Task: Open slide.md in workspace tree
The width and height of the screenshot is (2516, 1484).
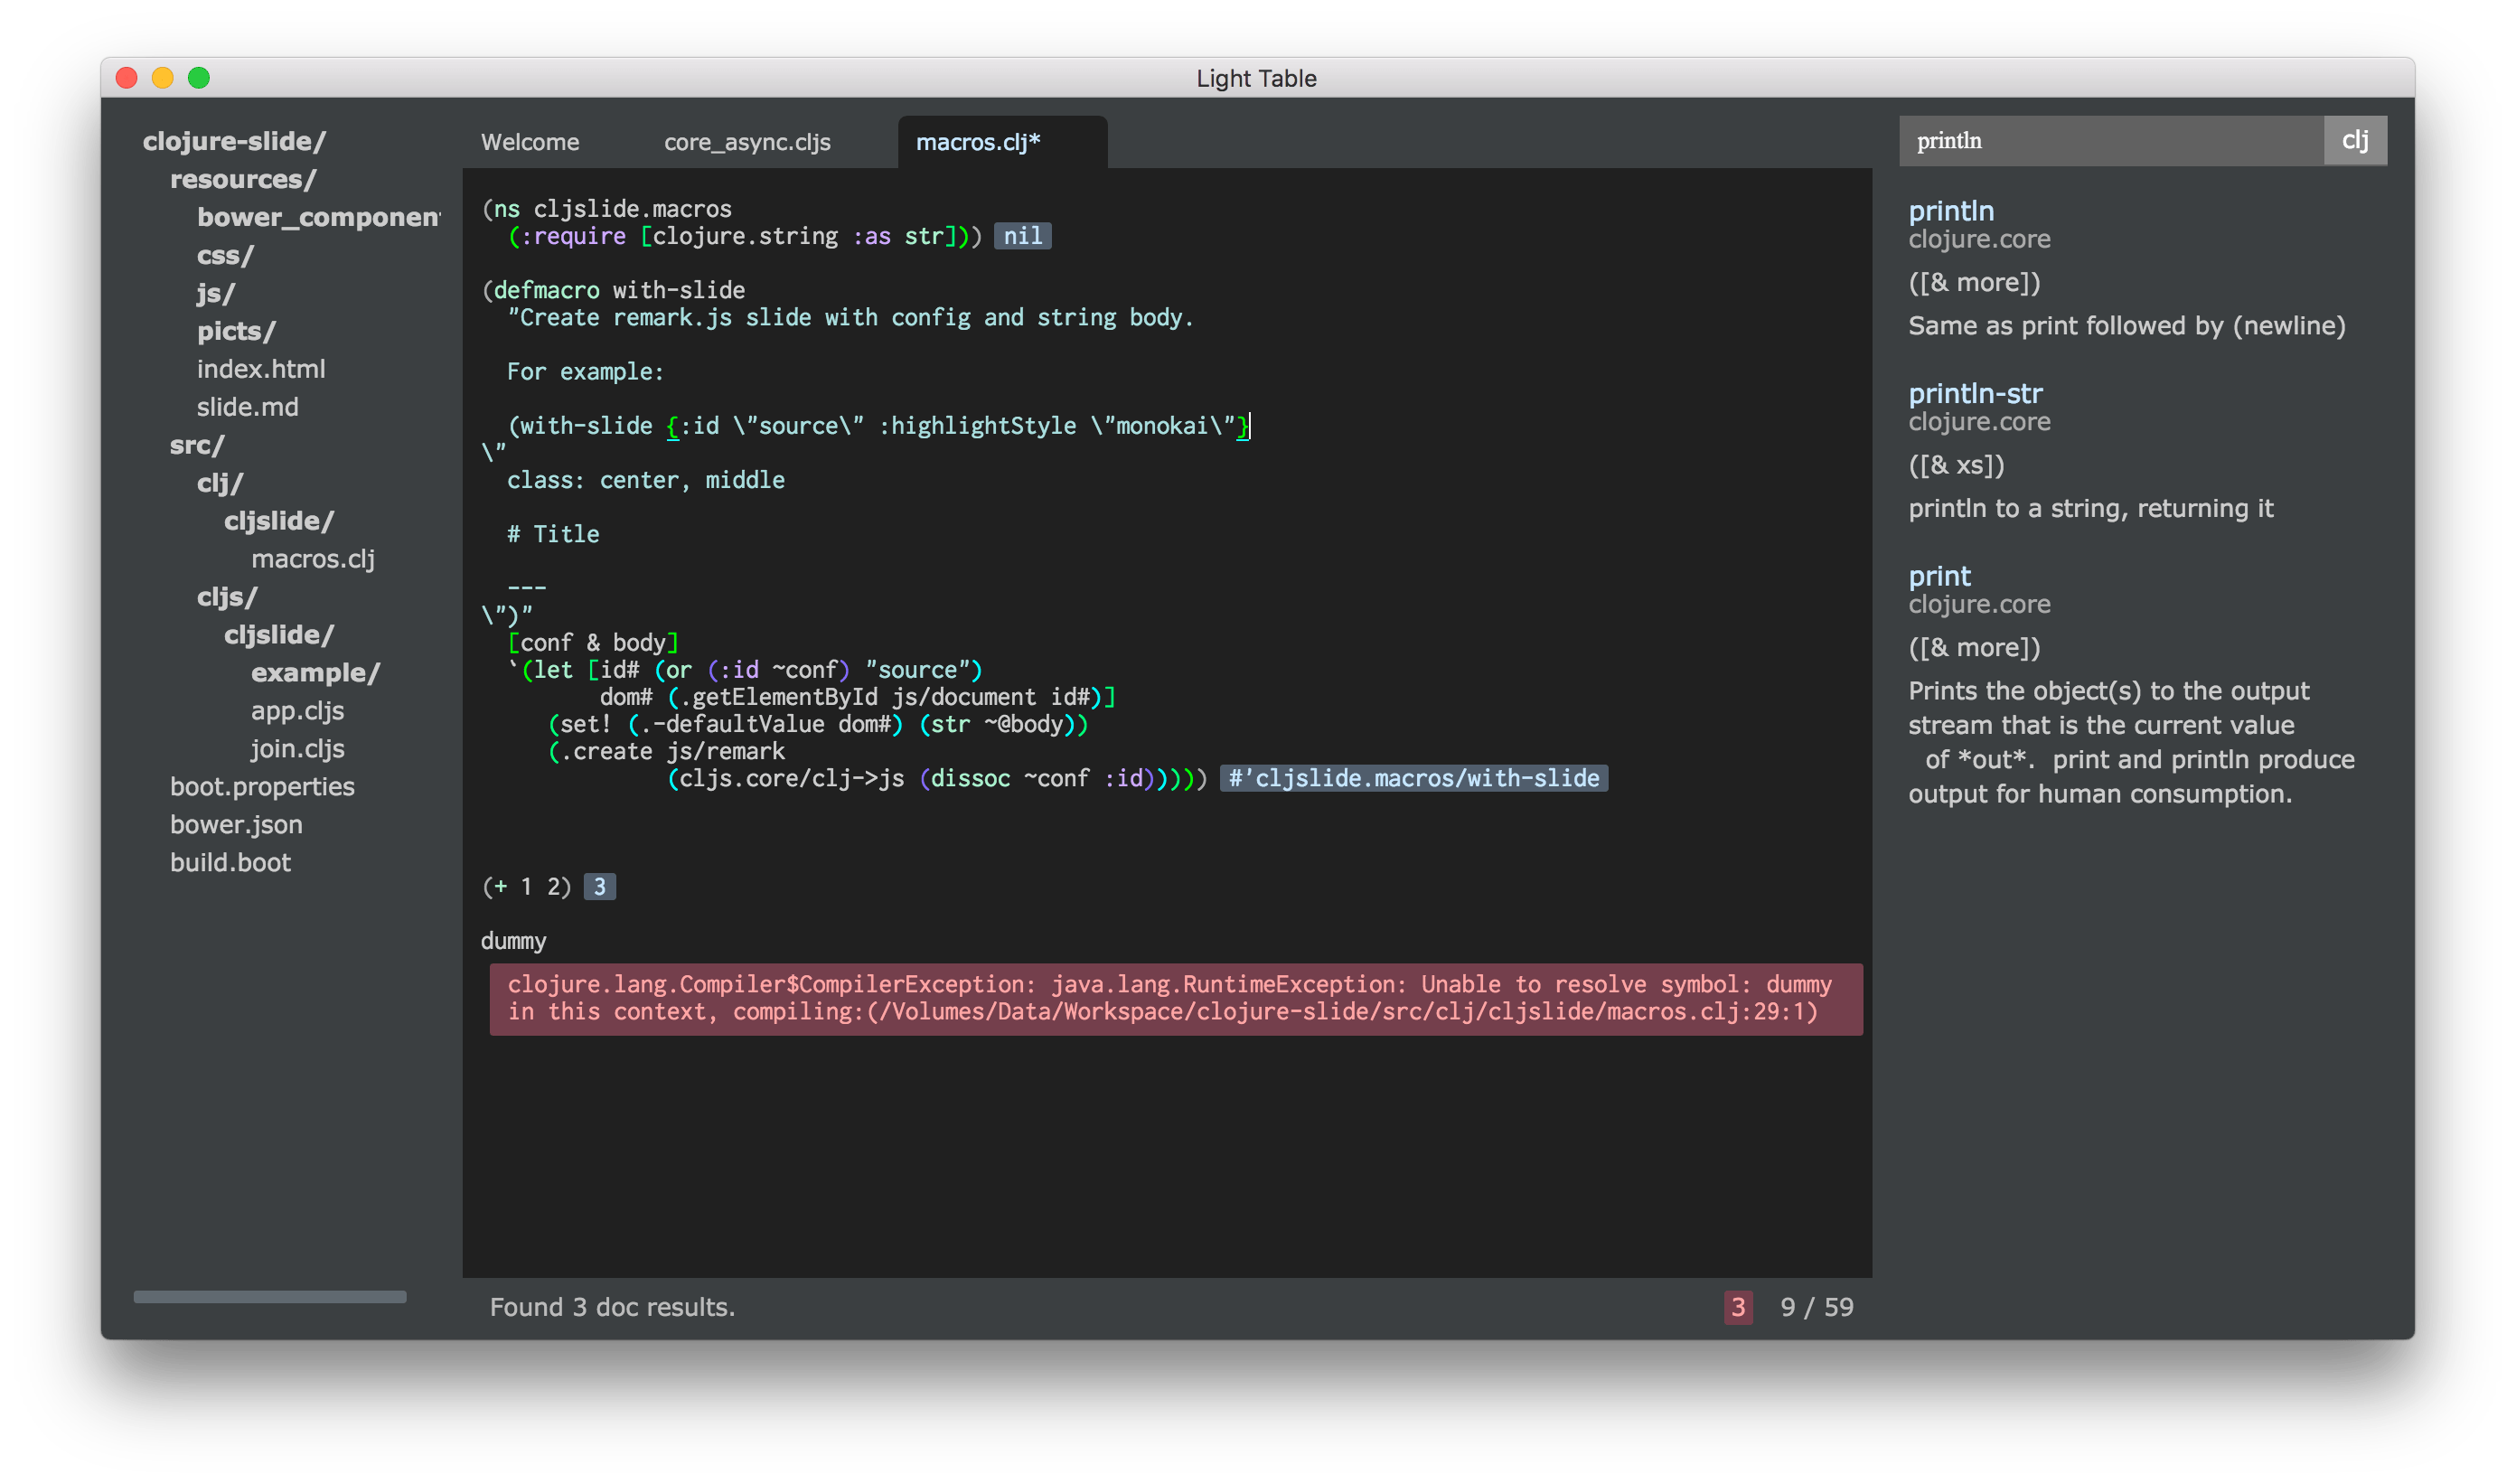Action: tap(247, 407)
